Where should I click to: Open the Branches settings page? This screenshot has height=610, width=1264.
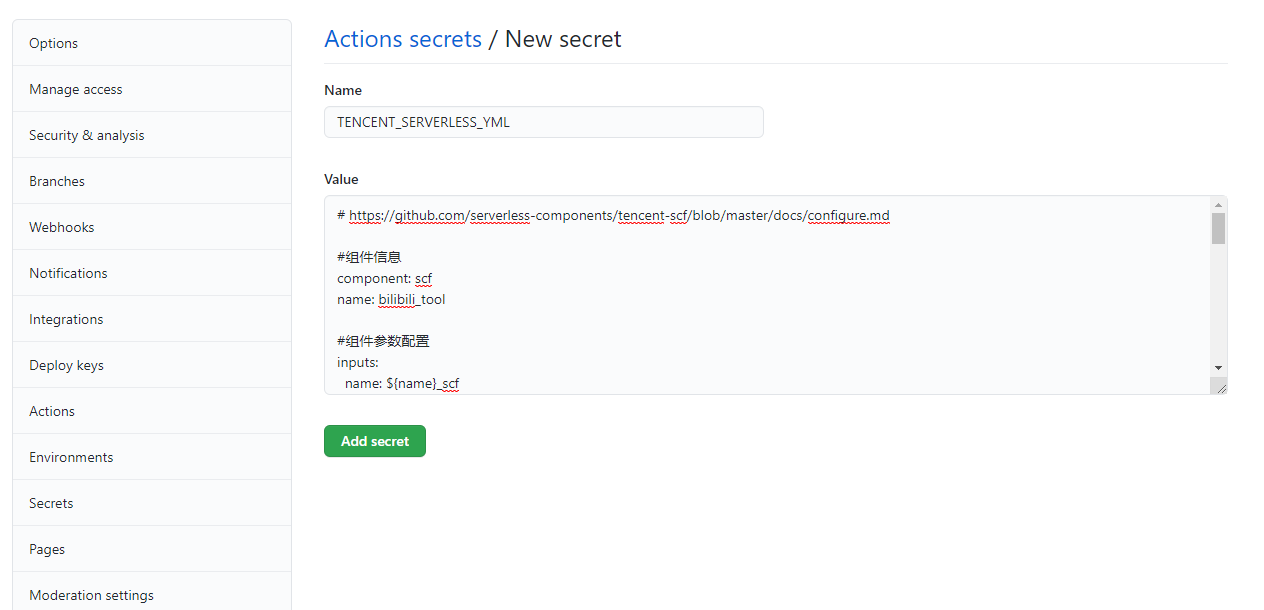56,180
